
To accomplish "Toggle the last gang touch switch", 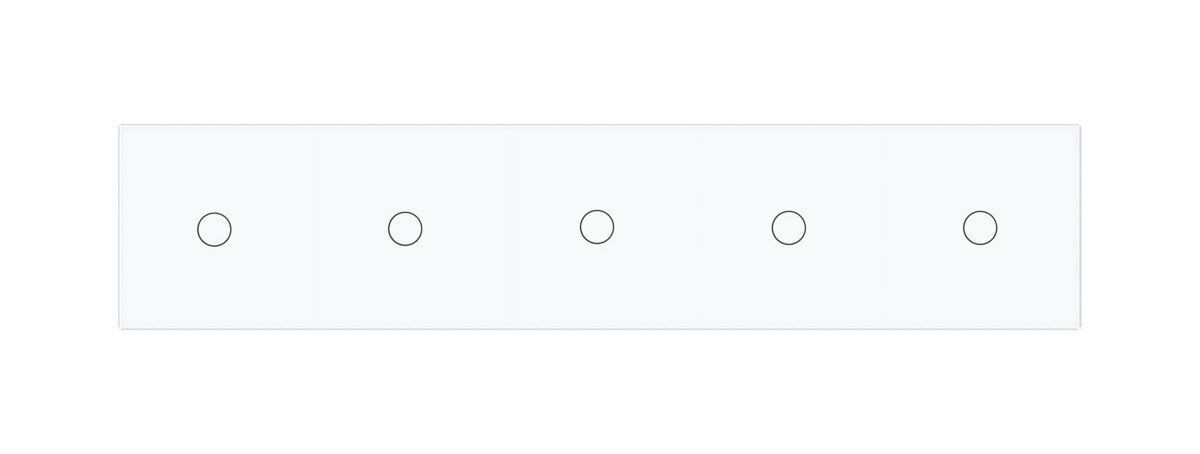I will (x=980, y=227).
